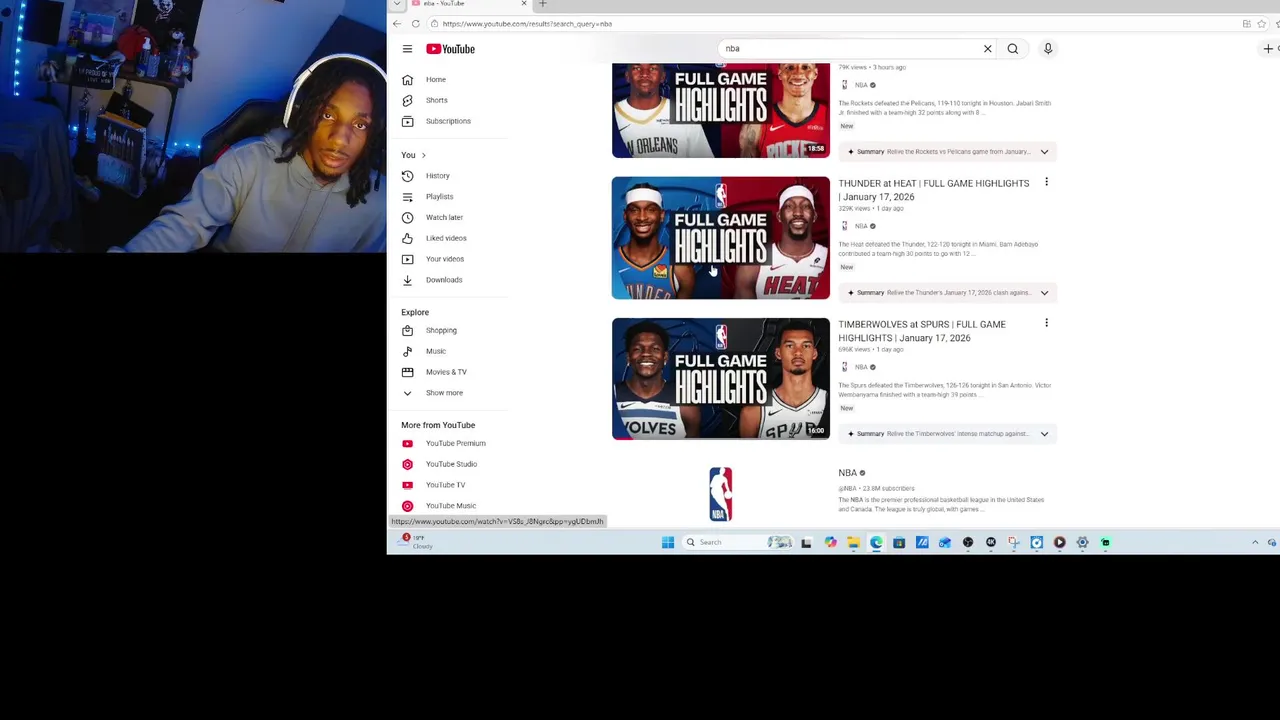Viewport: 1280px width, 720px height.
Task: Open TIMBERWOLVES at SPURS video title
Action: [922, 331]
